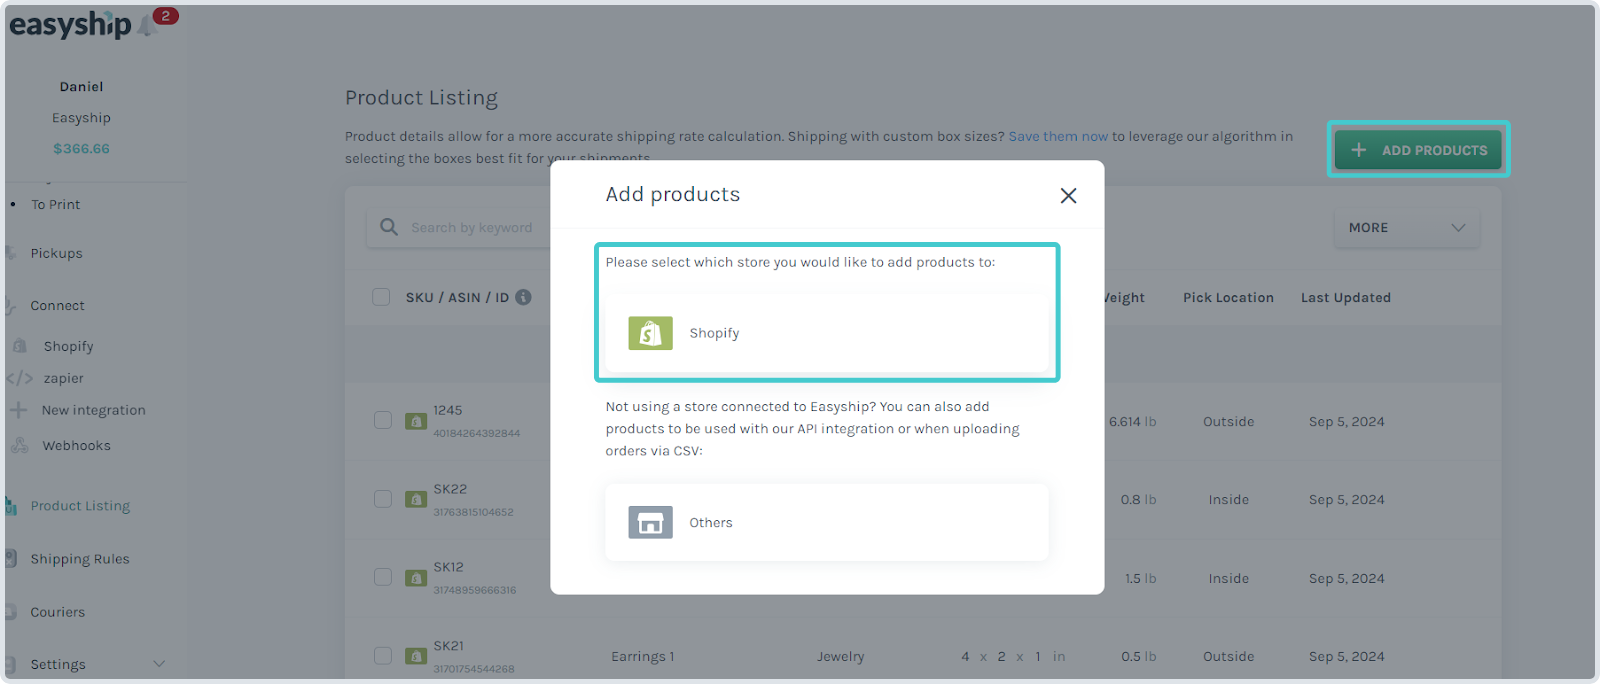The image size is (1600, 684).
Task: Select the Shopify store option in dialog
Action: point(827,333)
